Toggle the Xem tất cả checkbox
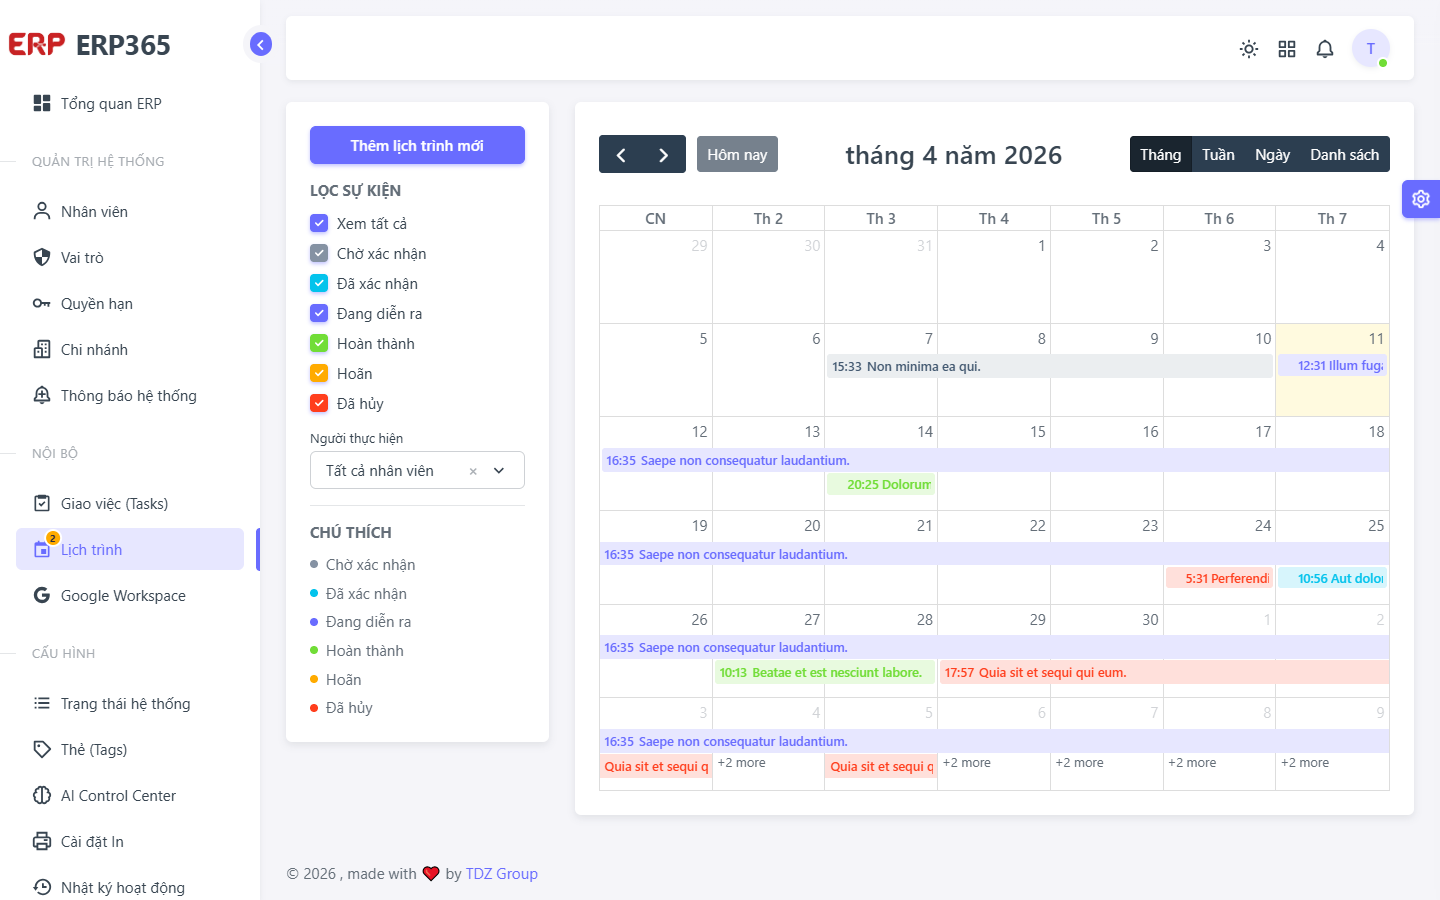1440x900 pixels. [x=319, y=223]
